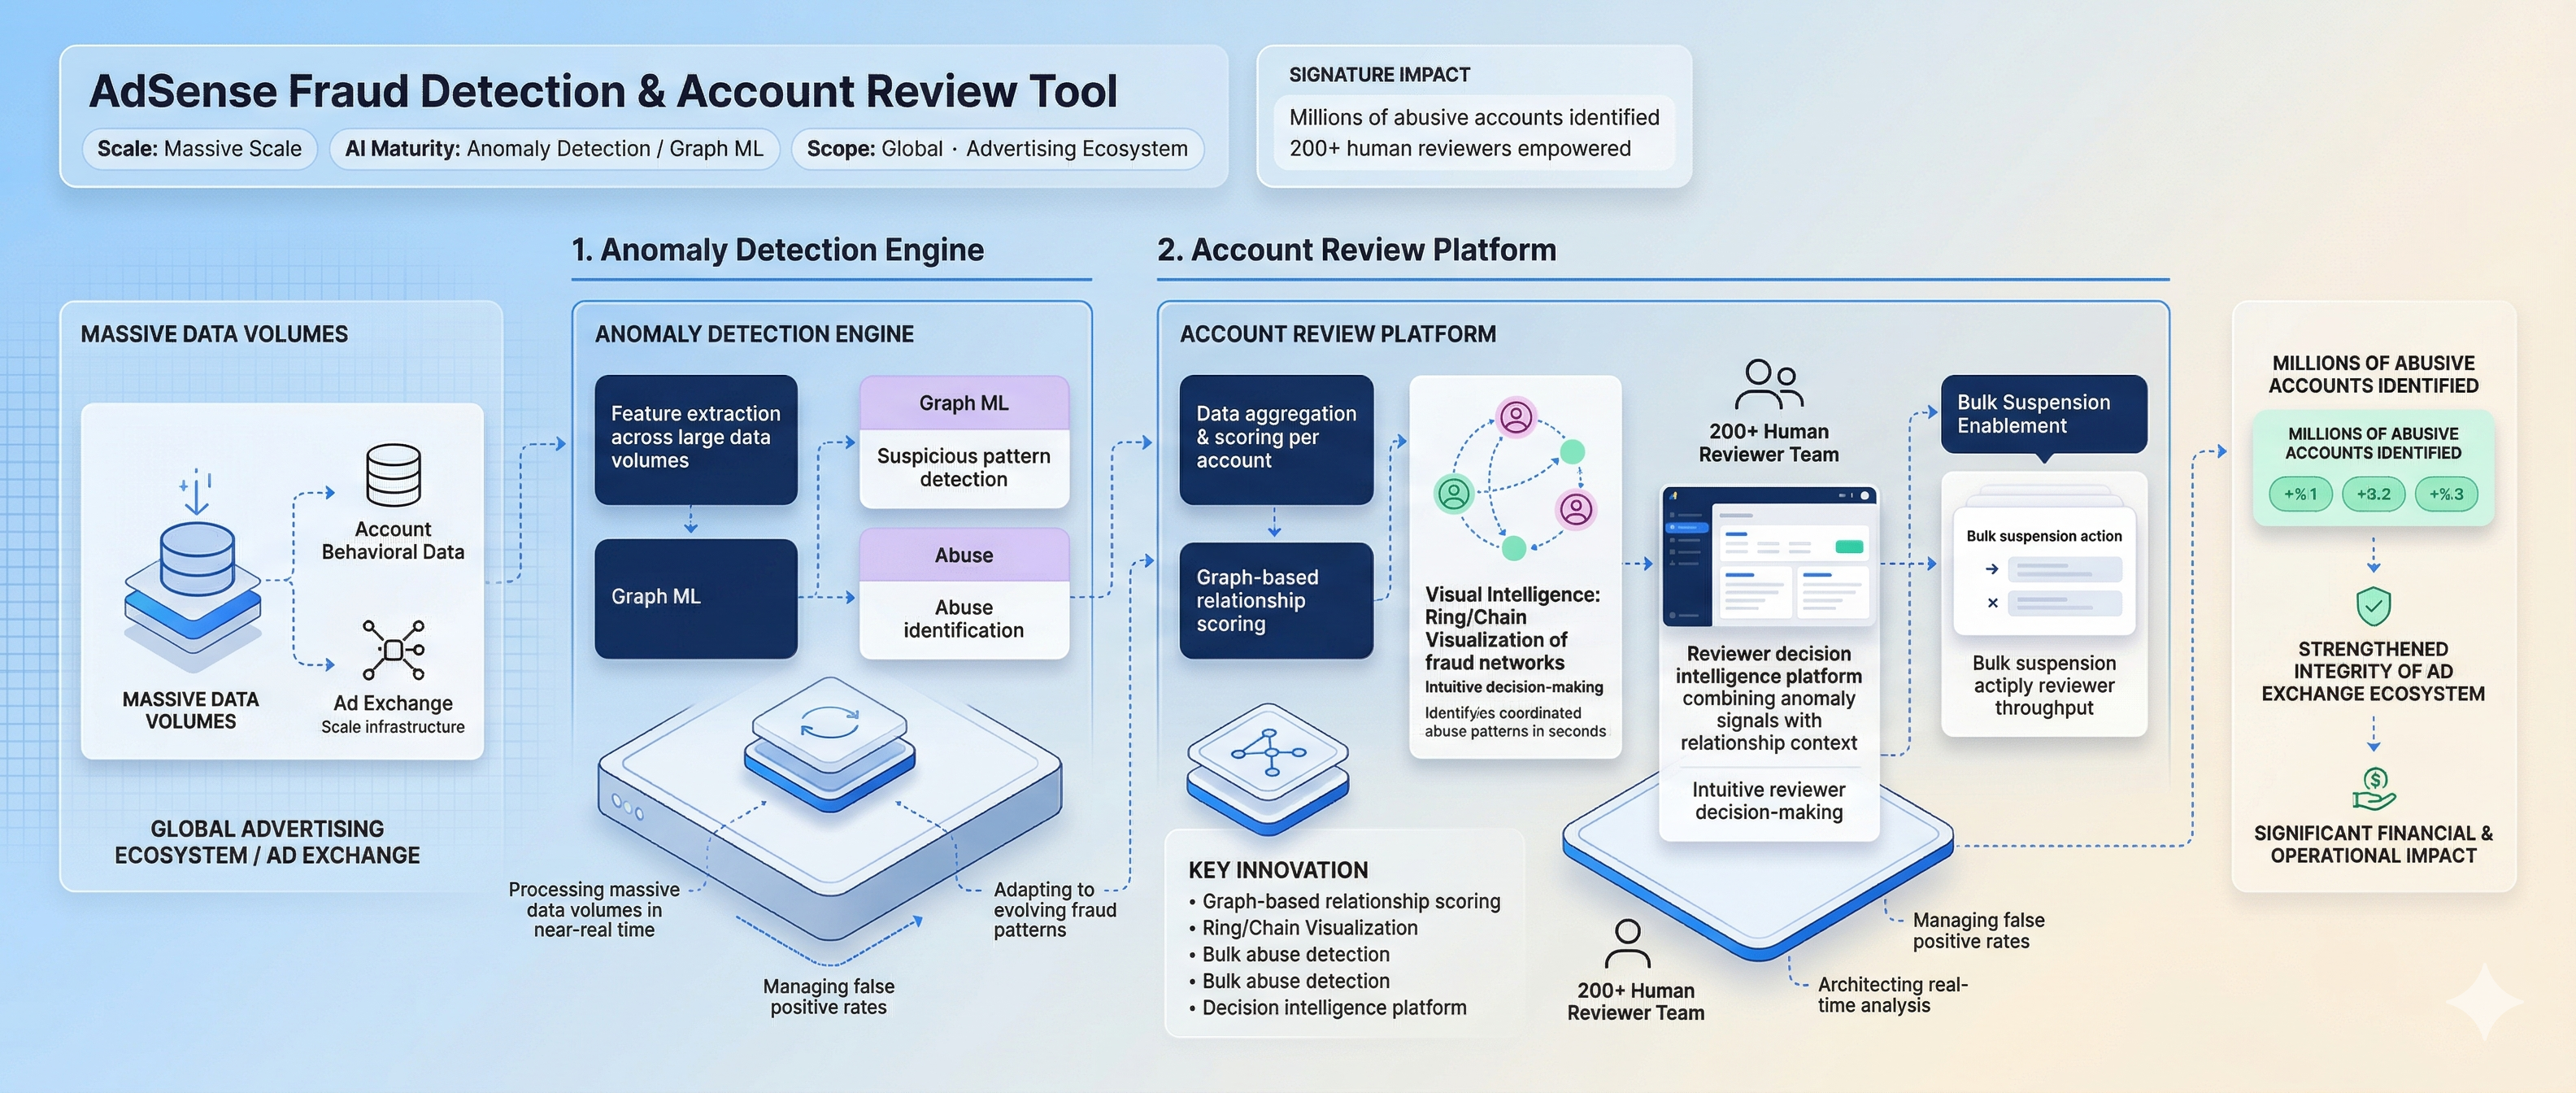This screenshot has height=1093, width=2576.
Task: Click the dark blue Graph ML box
Action: [696, 598]
